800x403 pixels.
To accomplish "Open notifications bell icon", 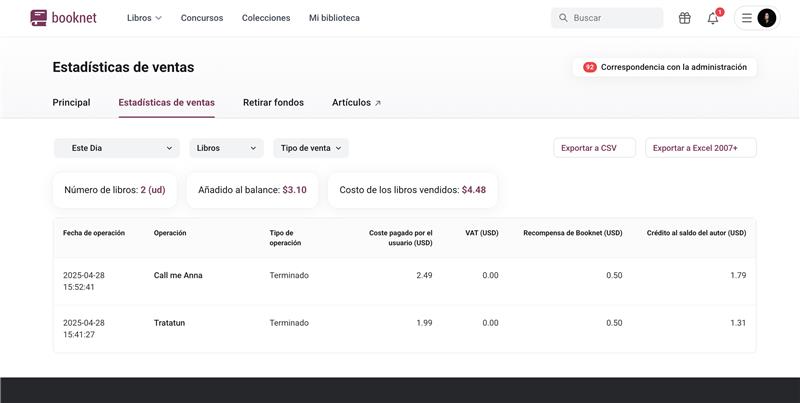I will click(713, 18).
